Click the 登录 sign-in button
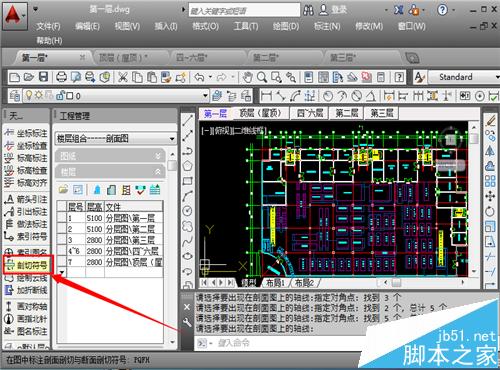Screen dimensions: 500x370 (x=334, y=10)
